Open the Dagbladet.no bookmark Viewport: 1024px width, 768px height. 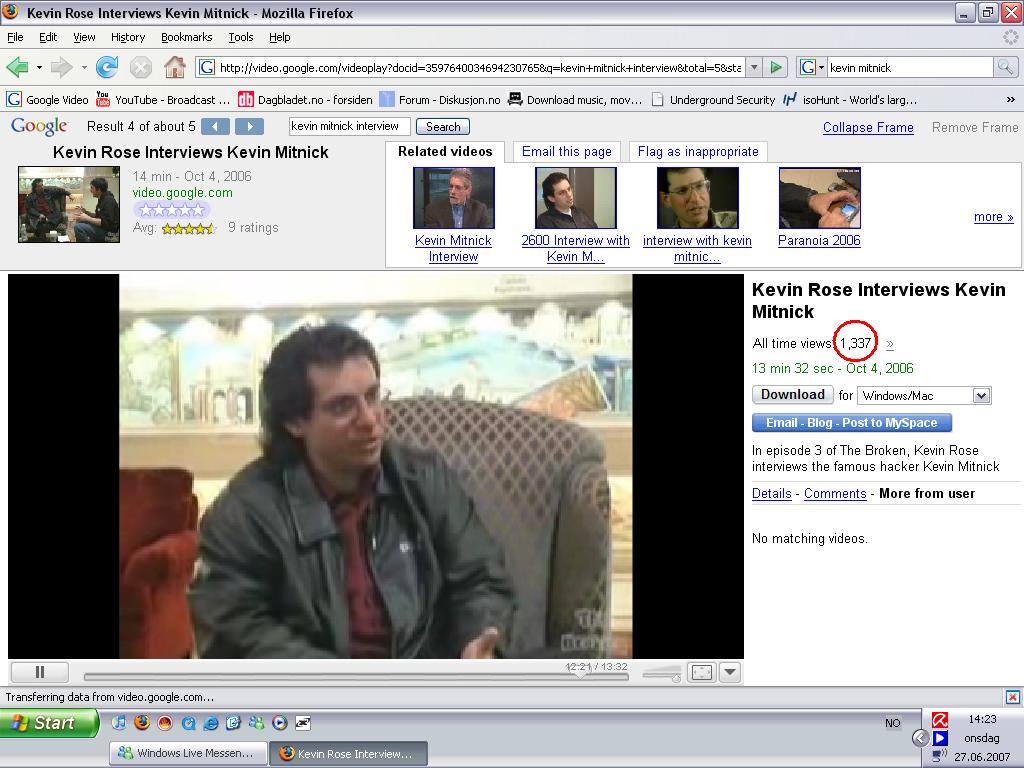coord(305,100)
